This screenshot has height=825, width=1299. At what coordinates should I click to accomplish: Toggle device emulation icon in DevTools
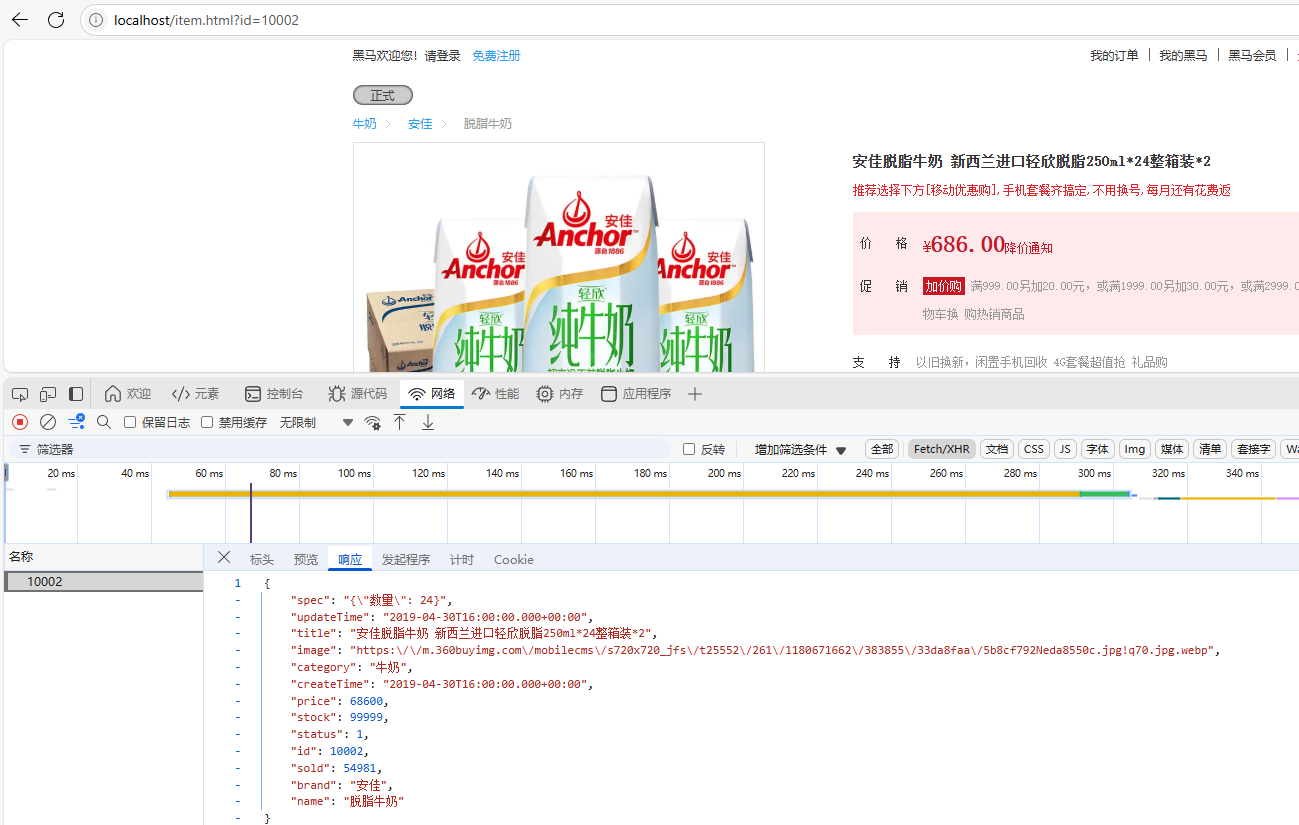click(48, 394)
